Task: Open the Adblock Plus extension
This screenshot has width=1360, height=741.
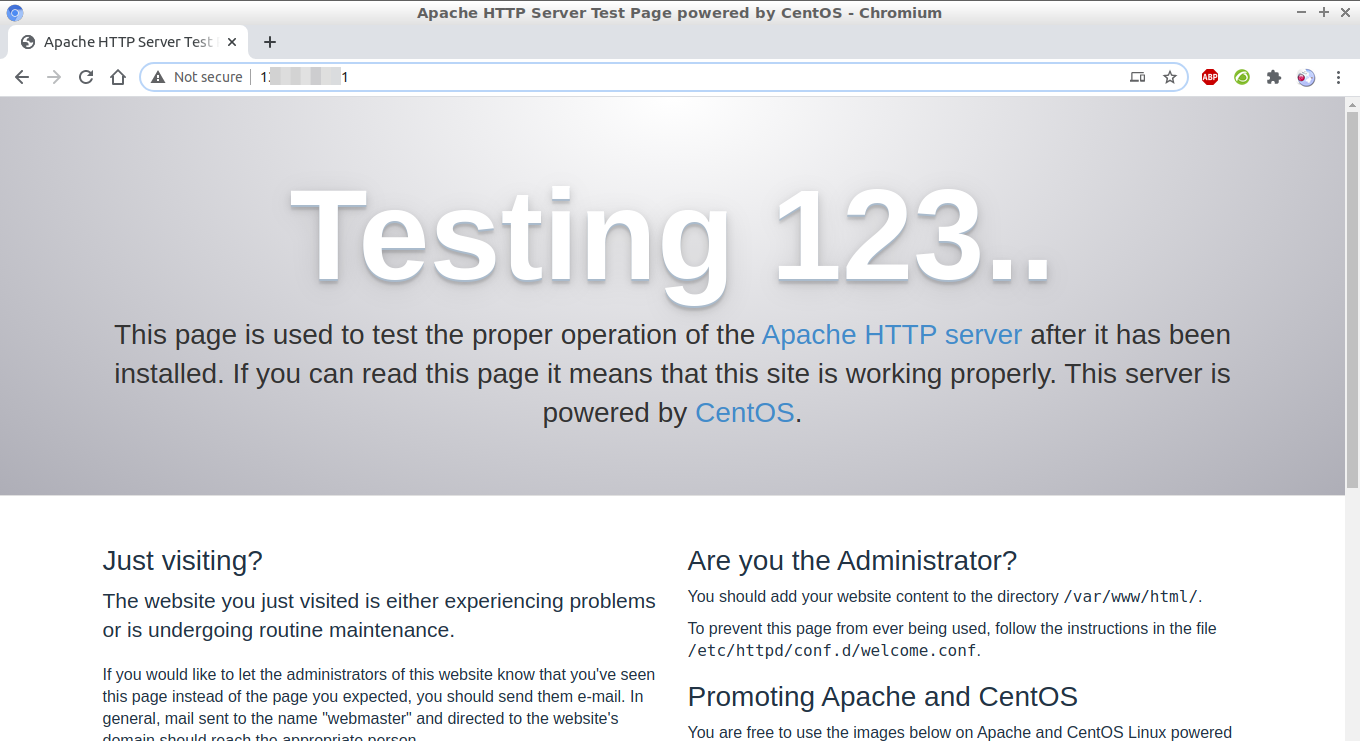Action: pyautogui.click(x=1210, y=77)
